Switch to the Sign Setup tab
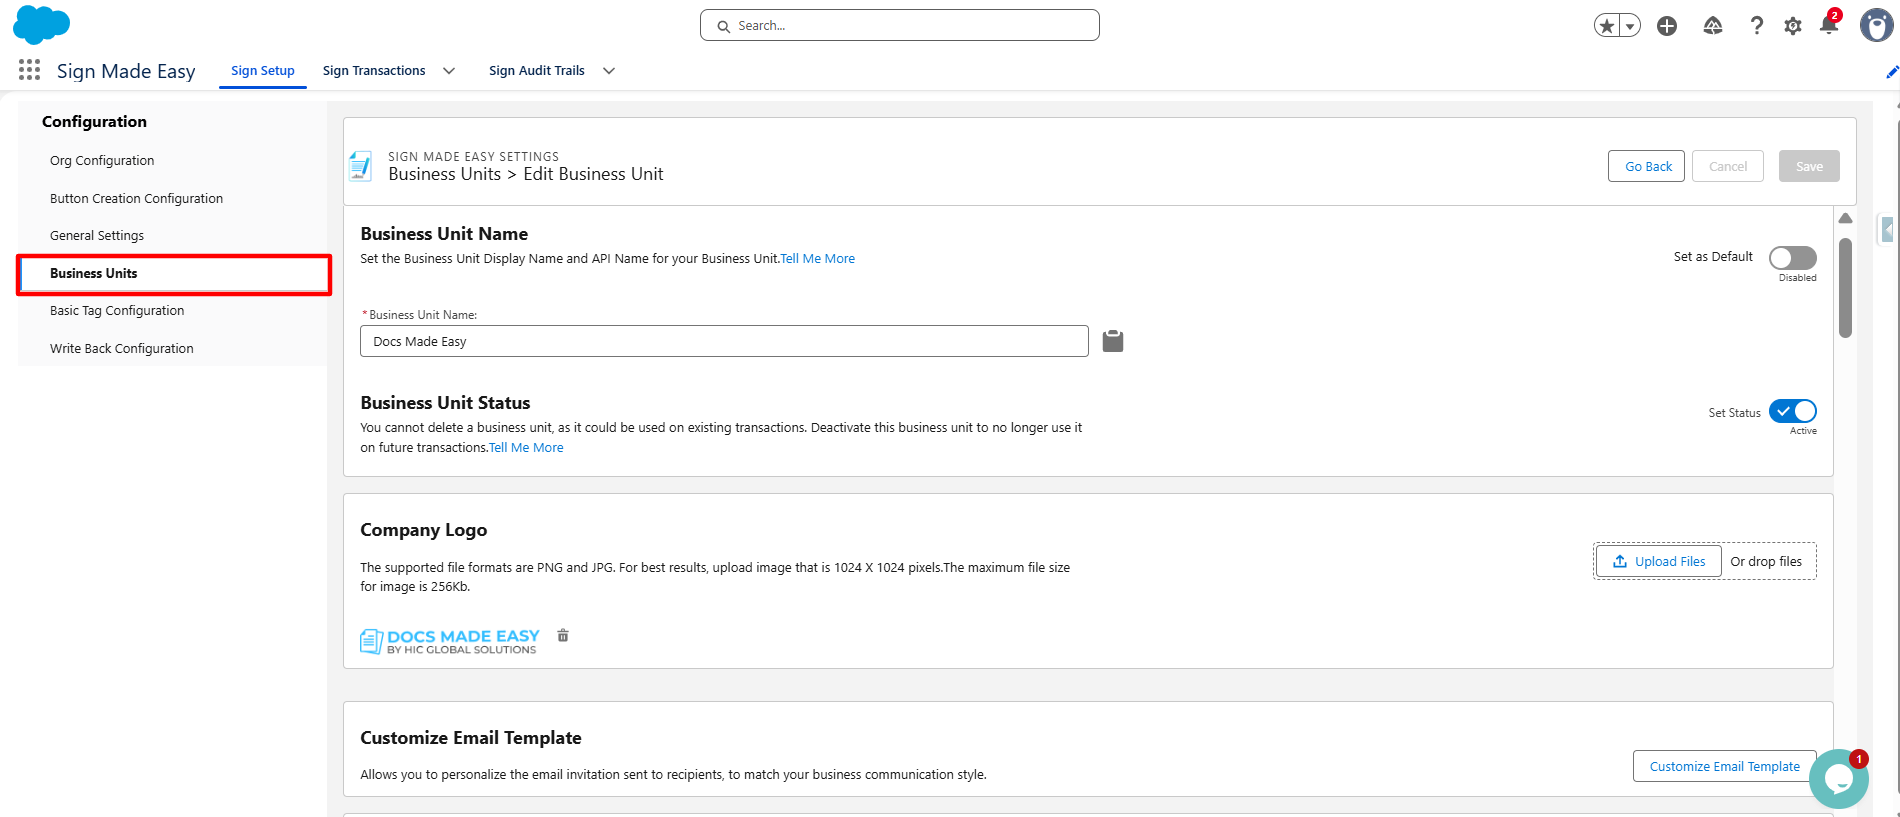The width and height of the screenshot is (1900, 817). pyautogui.click(x=263, y=71)
